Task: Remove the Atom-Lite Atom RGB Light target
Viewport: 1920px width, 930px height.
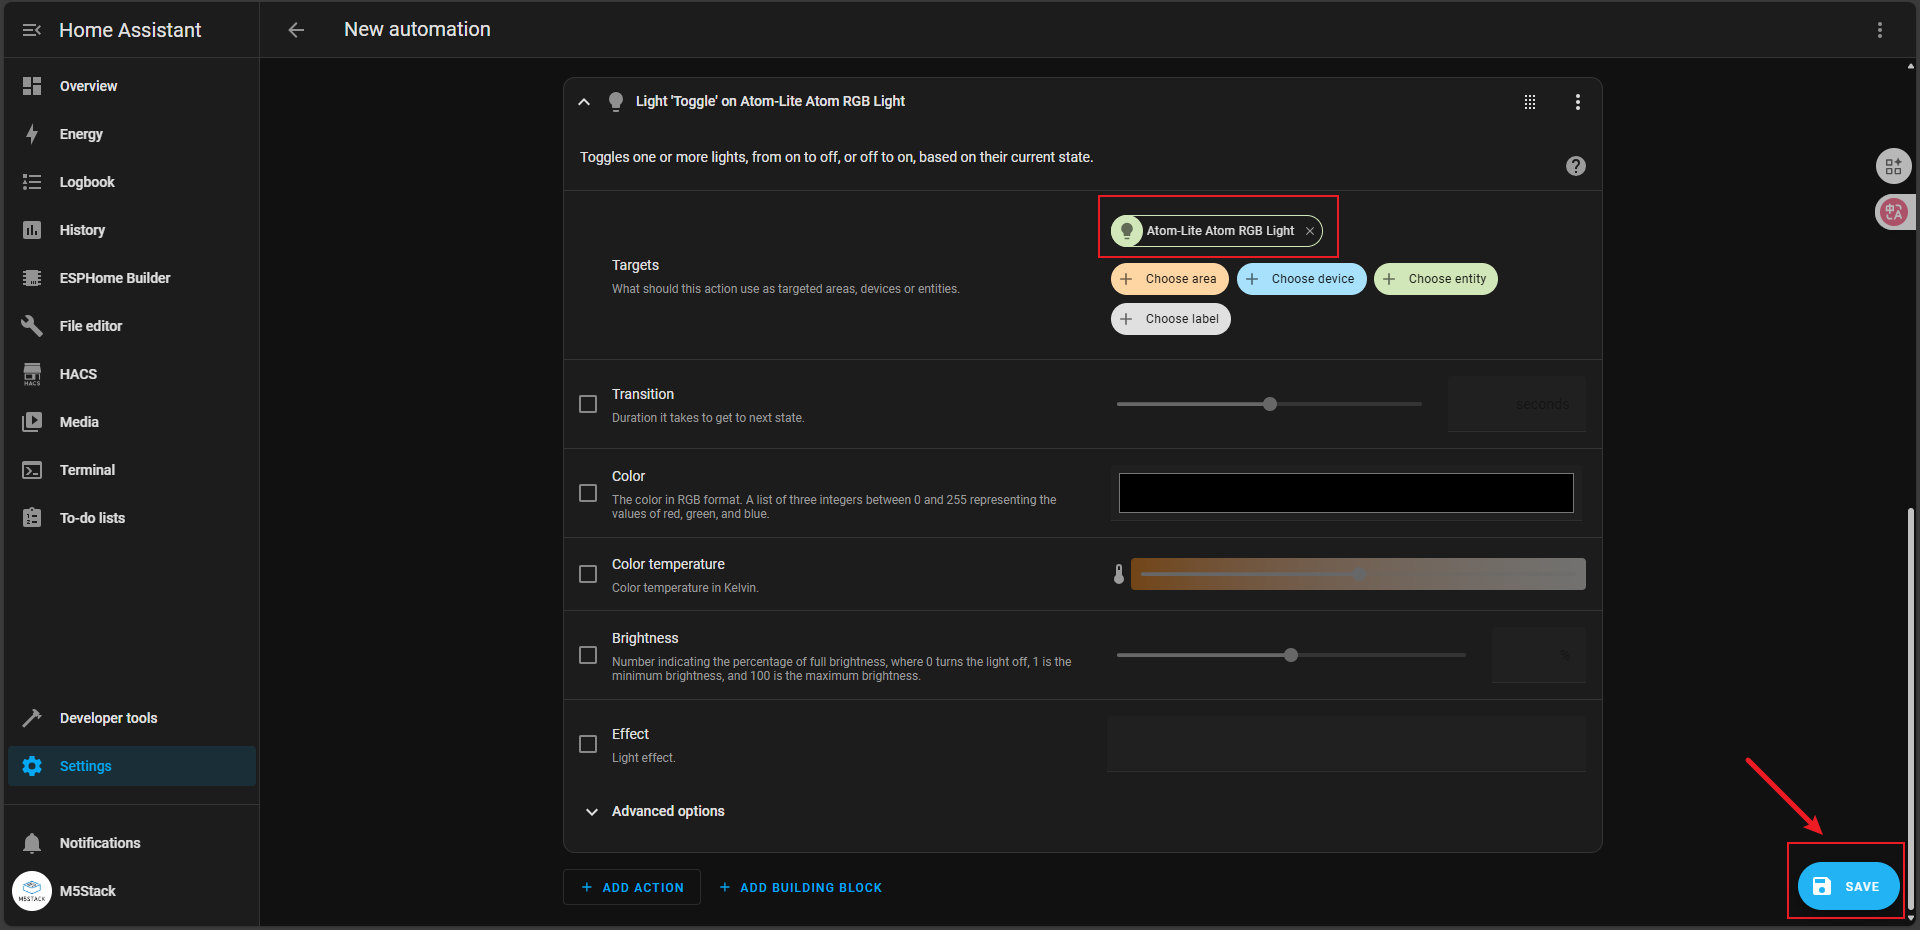Action: click(x=1309, y=231)
